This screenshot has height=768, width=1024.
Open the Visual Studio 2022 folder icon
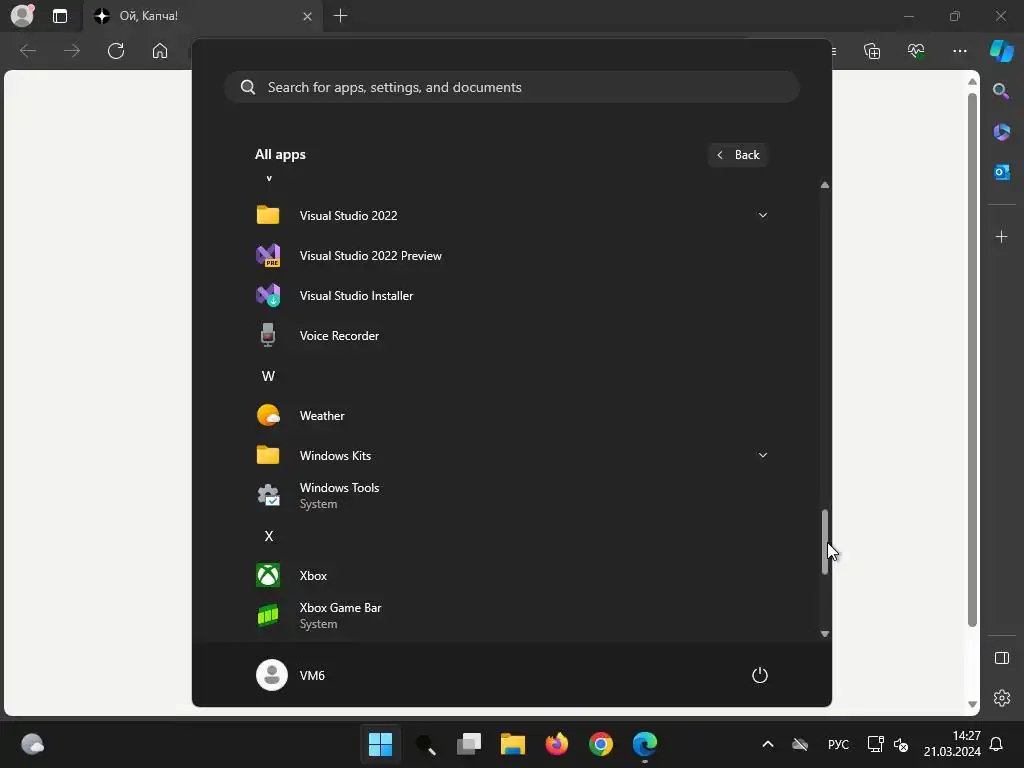pyautogui.click(x=268, y=216)
